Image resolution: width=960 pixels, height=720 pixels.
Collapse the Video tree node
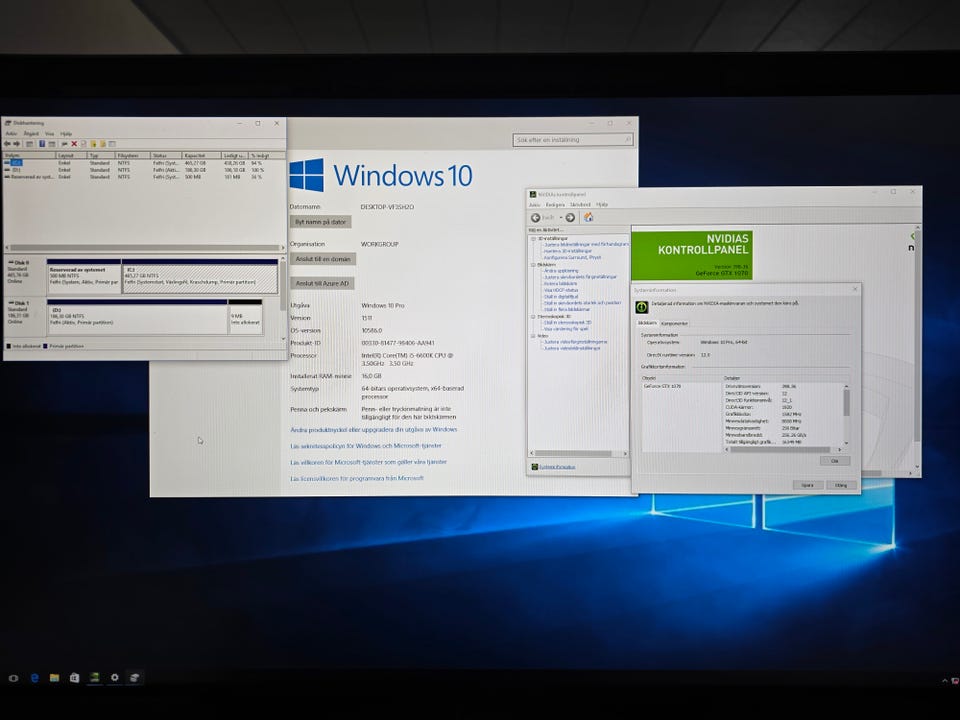pos(533,335)
